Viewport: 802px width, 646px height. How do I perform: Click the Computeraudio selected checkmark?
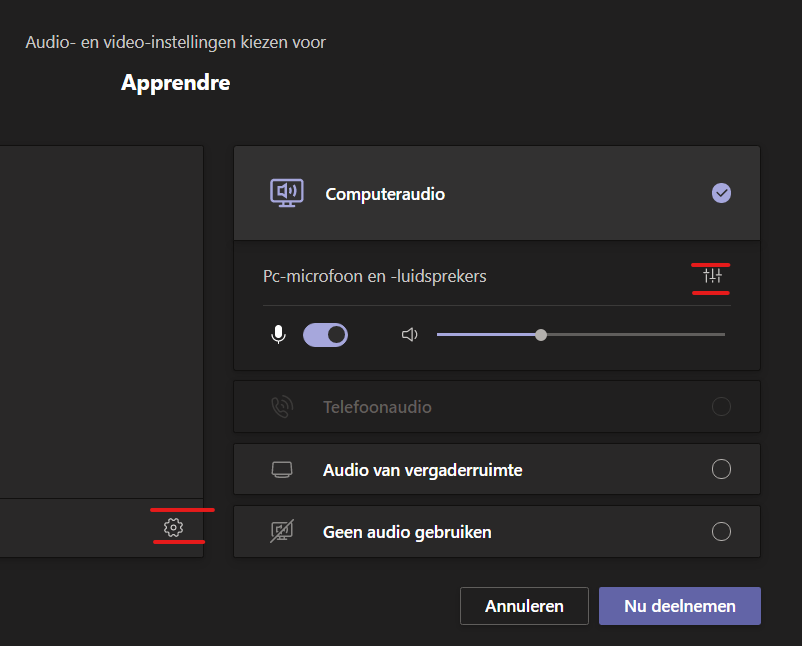[x=721, y=193]
